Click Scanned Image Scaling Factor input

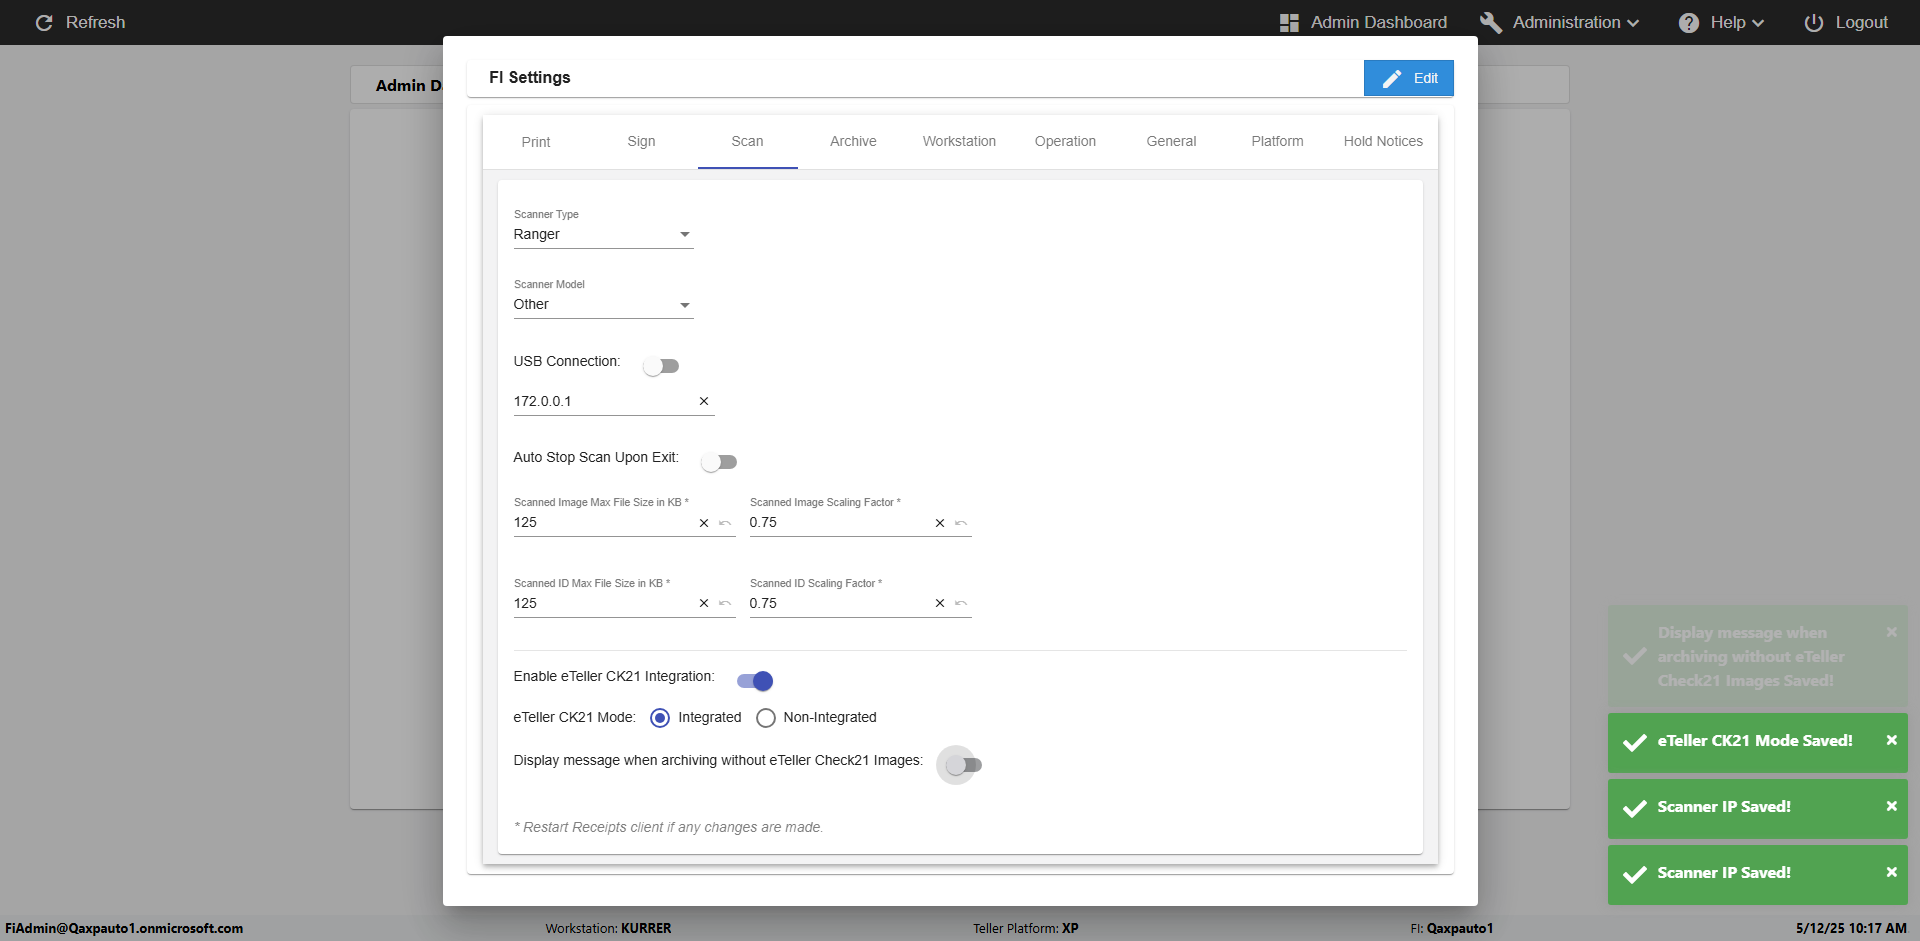click(x=839, y=523)
